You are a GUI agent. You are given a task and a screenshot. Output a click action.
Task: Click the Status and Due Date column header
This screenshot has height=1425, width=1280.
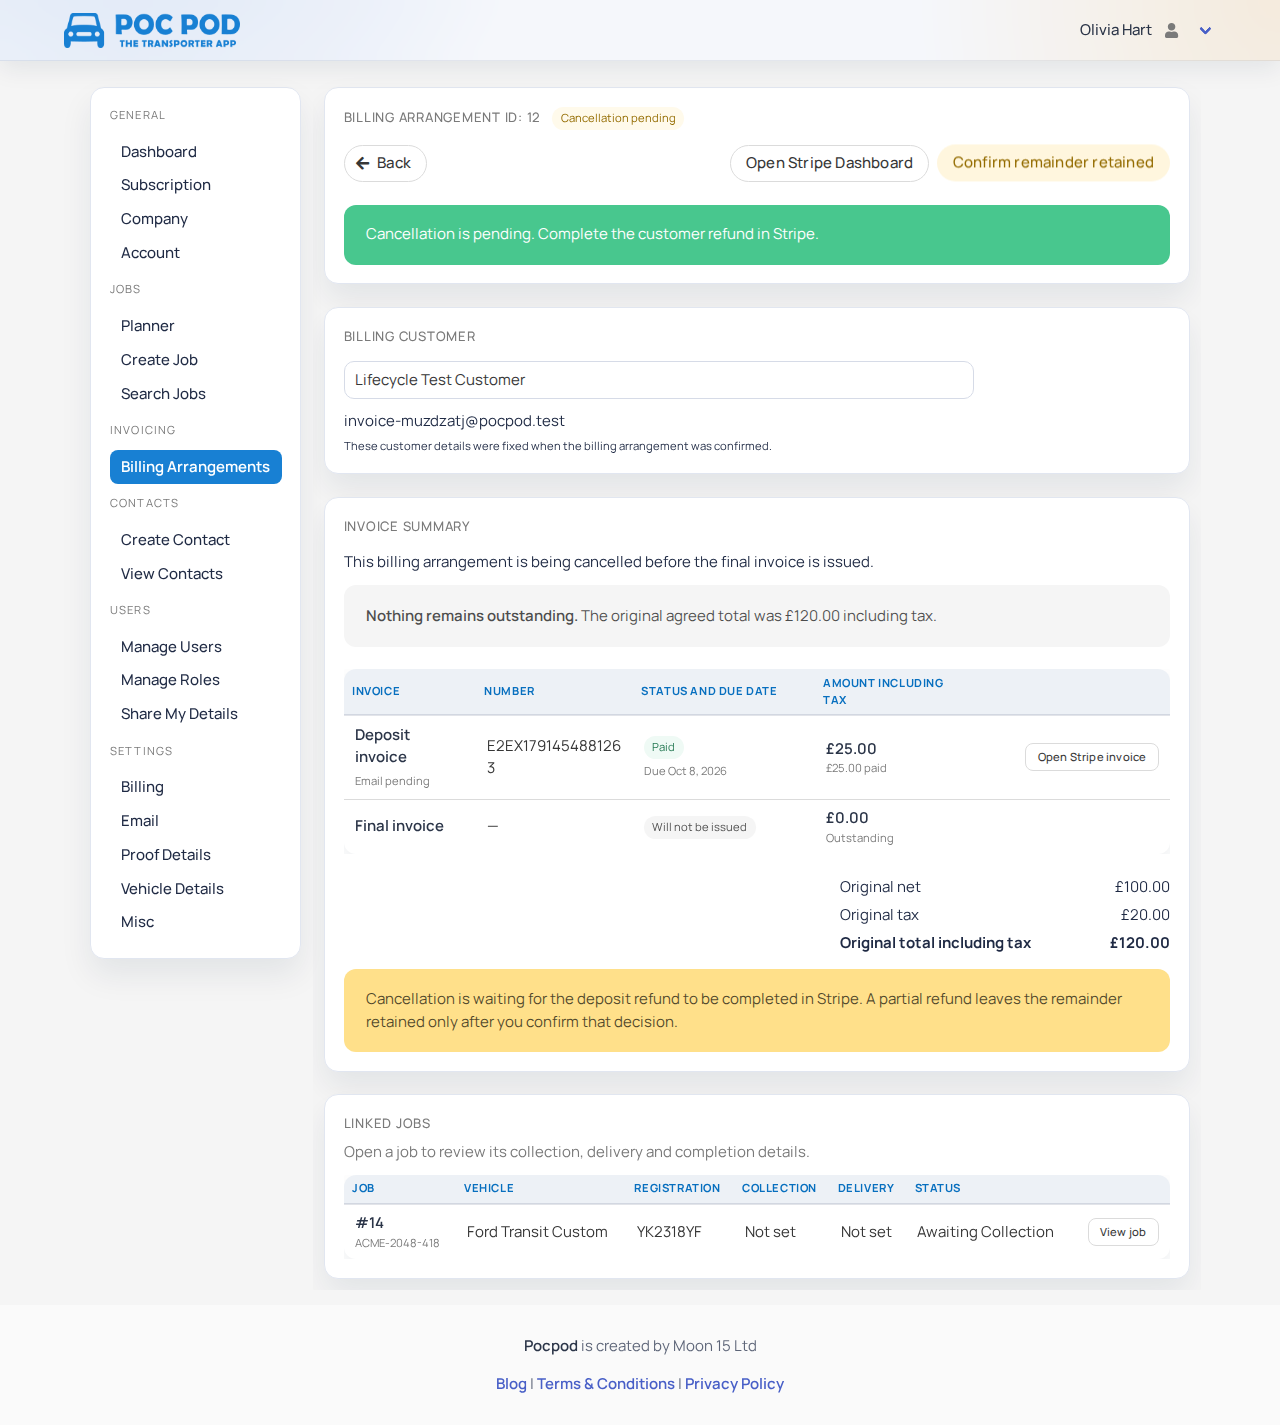pyautogui.click(x=709, y=691)
